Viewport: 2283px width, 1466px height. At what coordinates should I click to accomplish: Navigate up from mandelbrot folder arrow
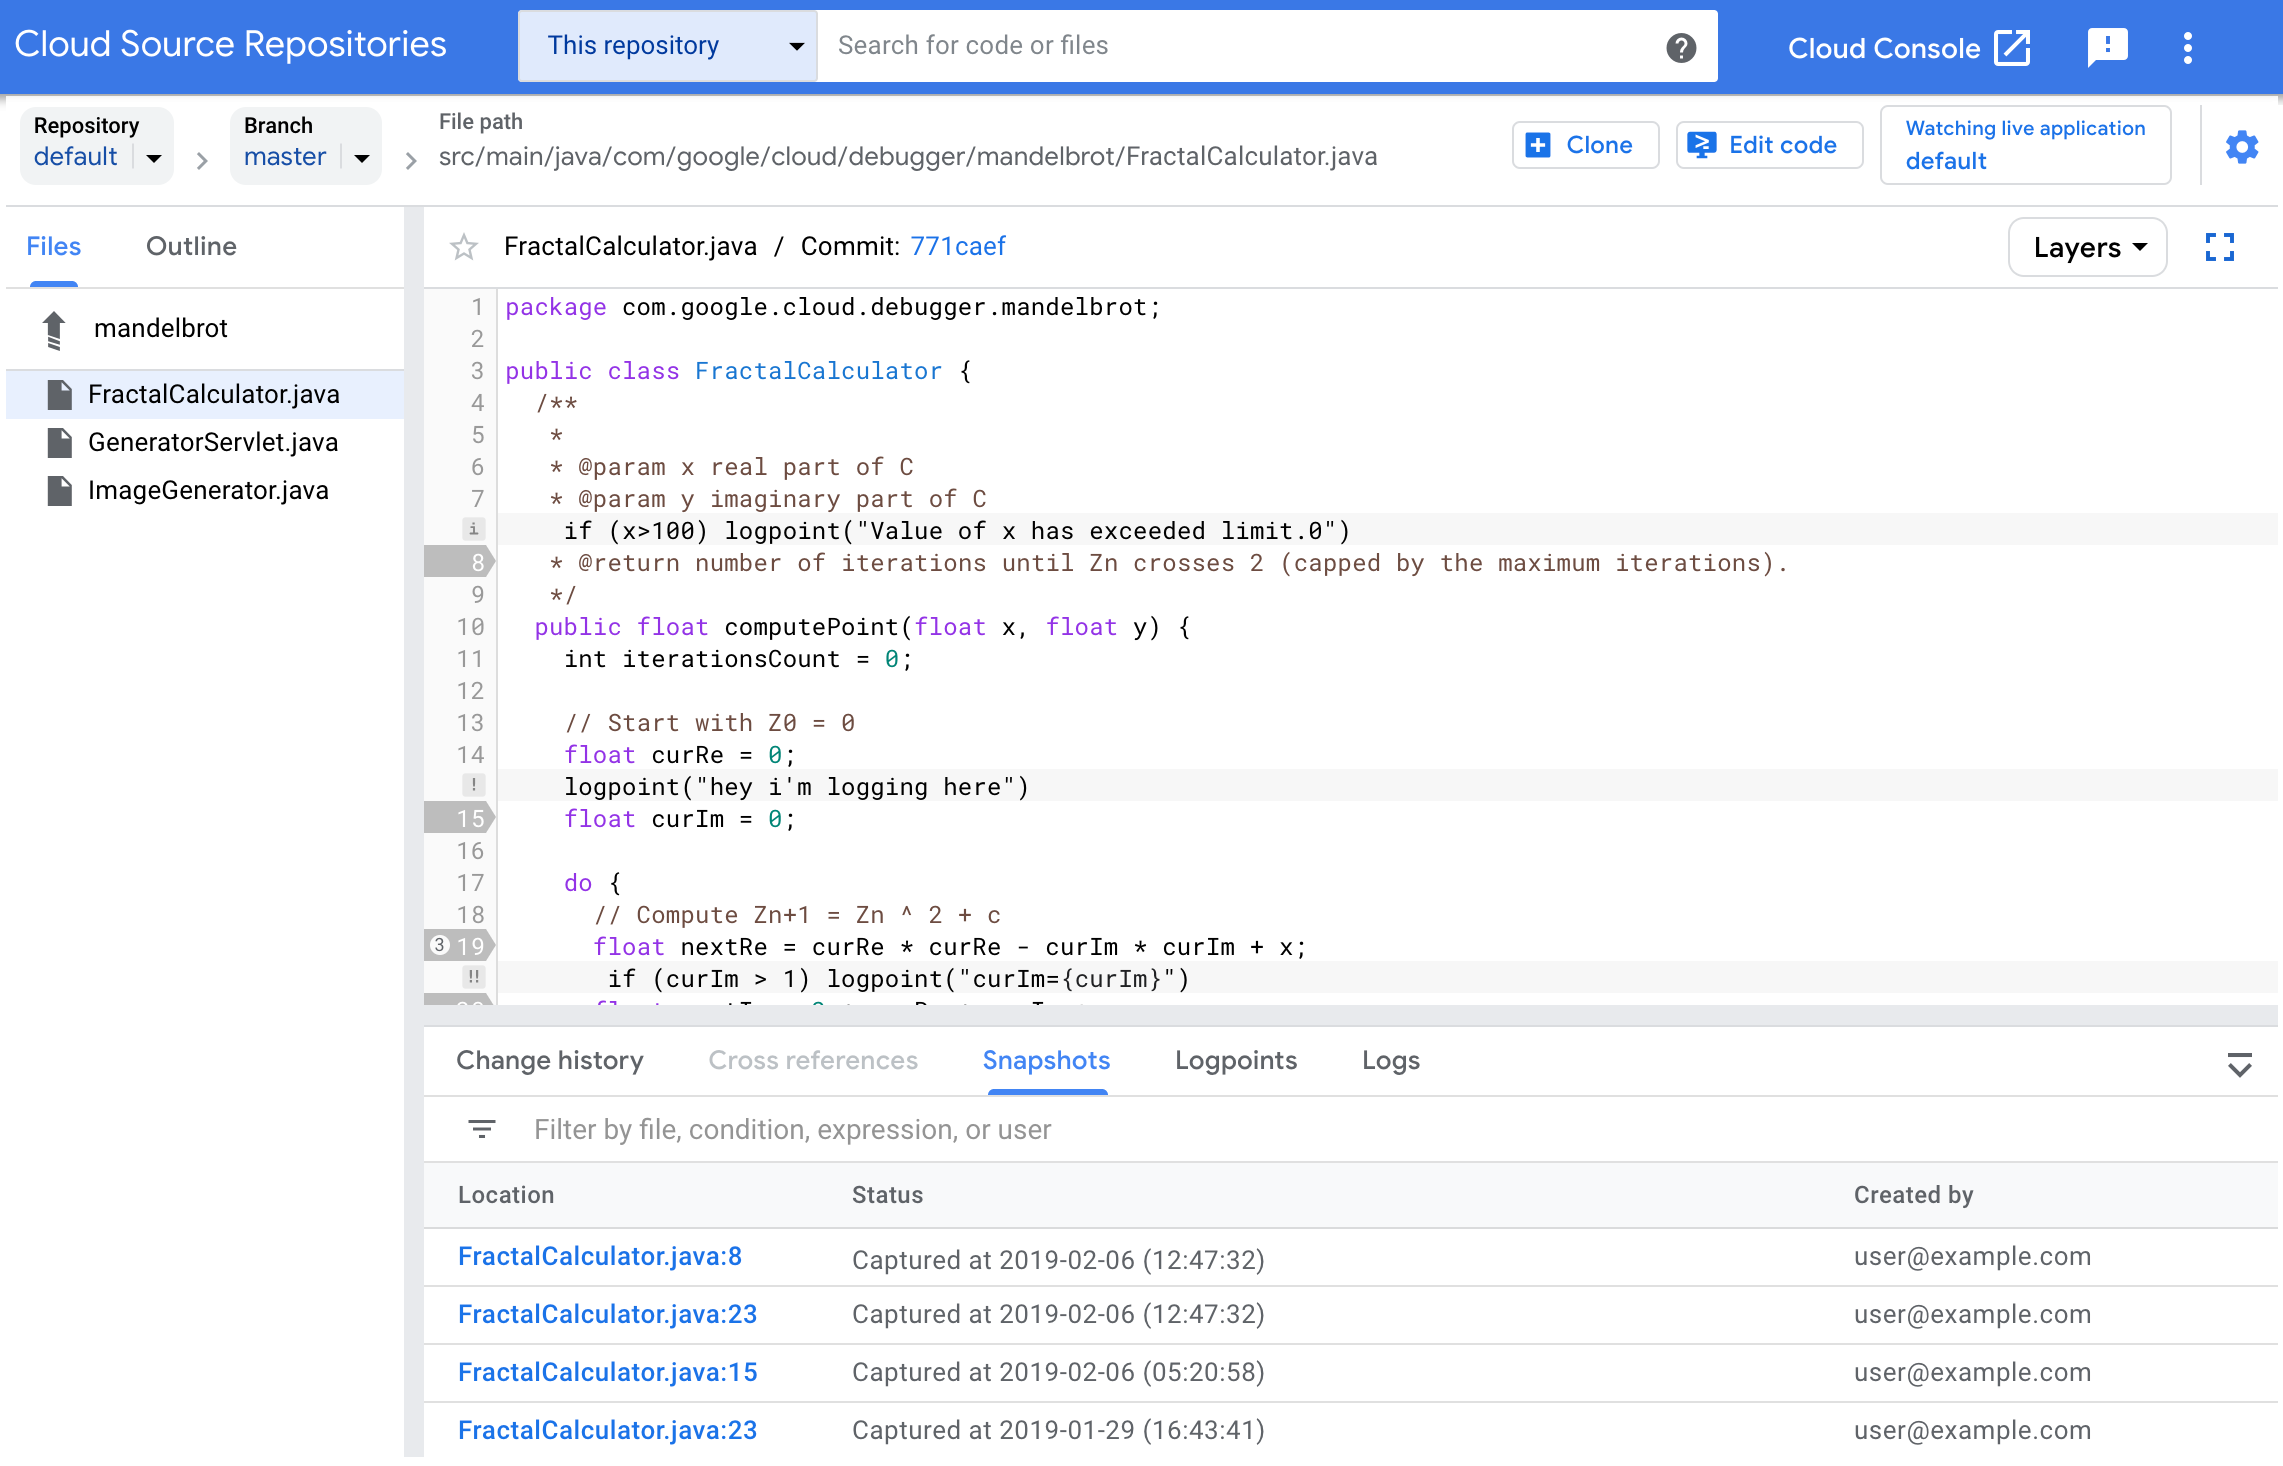55,330
